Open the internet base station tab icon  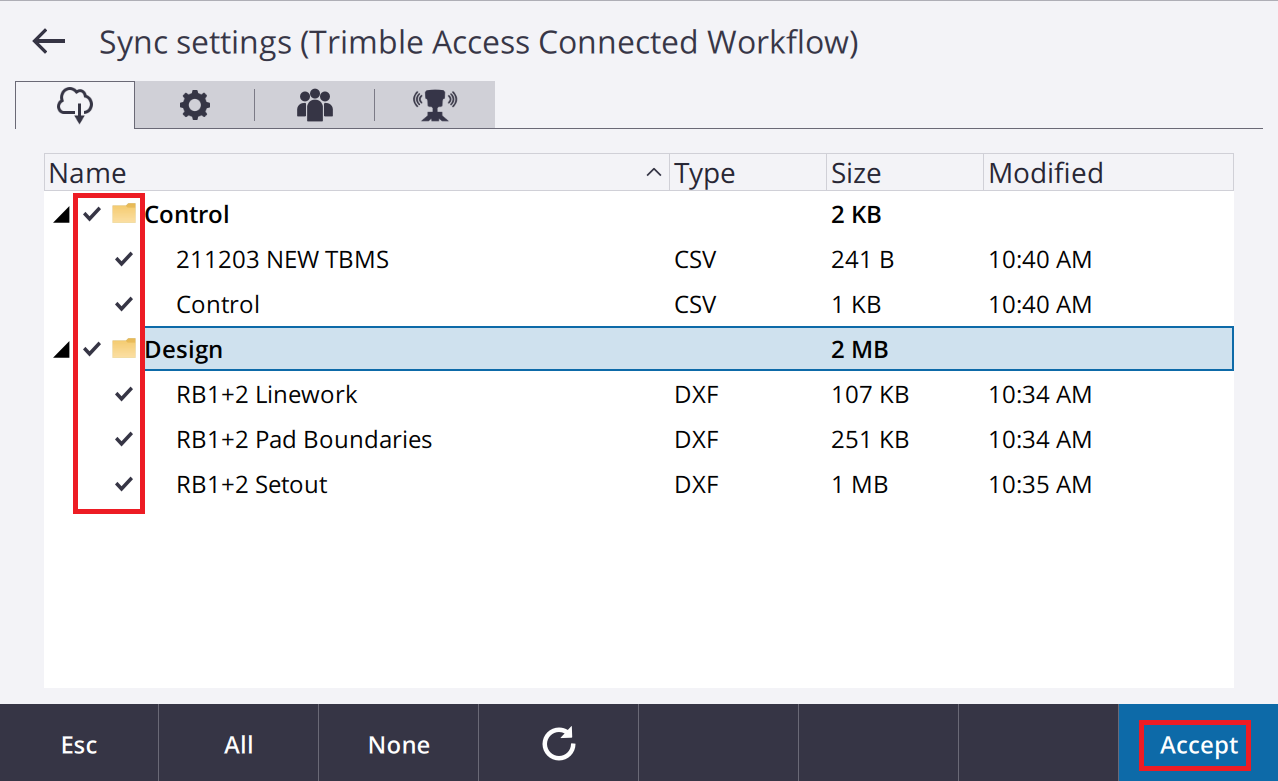coord(434,104)
